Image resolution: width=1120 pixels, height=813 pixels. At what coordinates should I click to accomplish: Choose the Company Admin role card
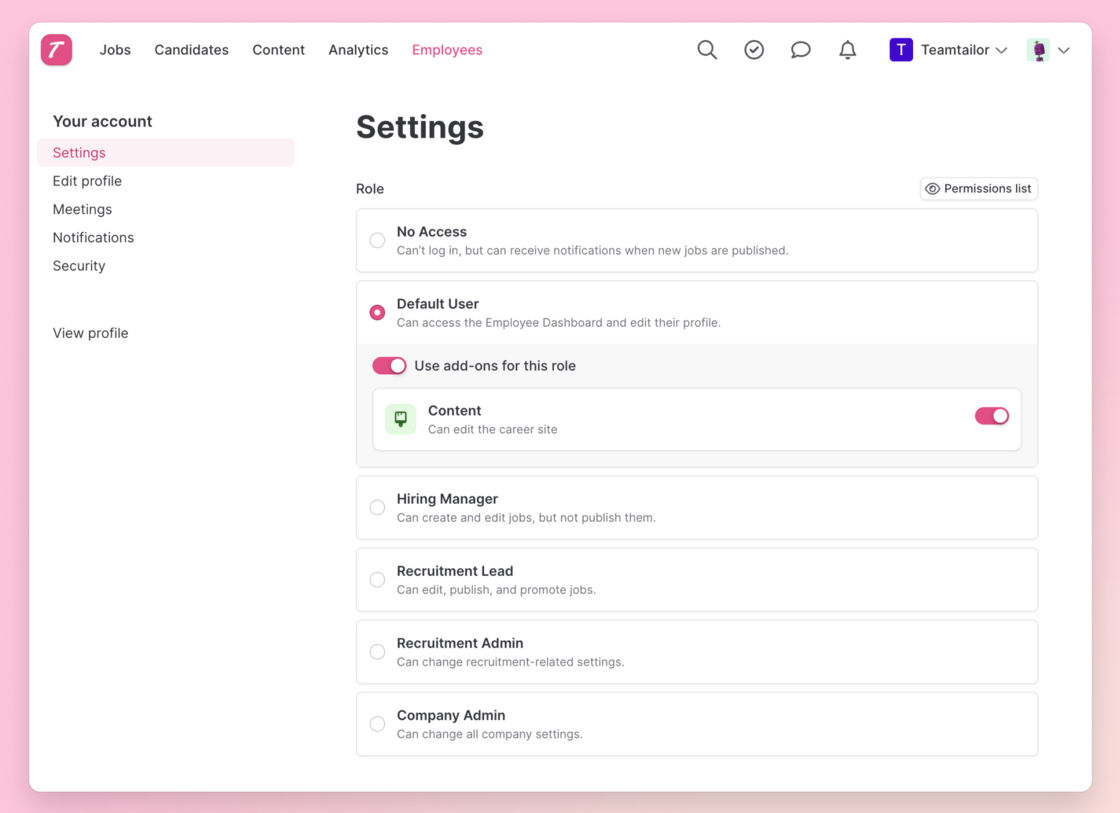[x=696, y=724]
